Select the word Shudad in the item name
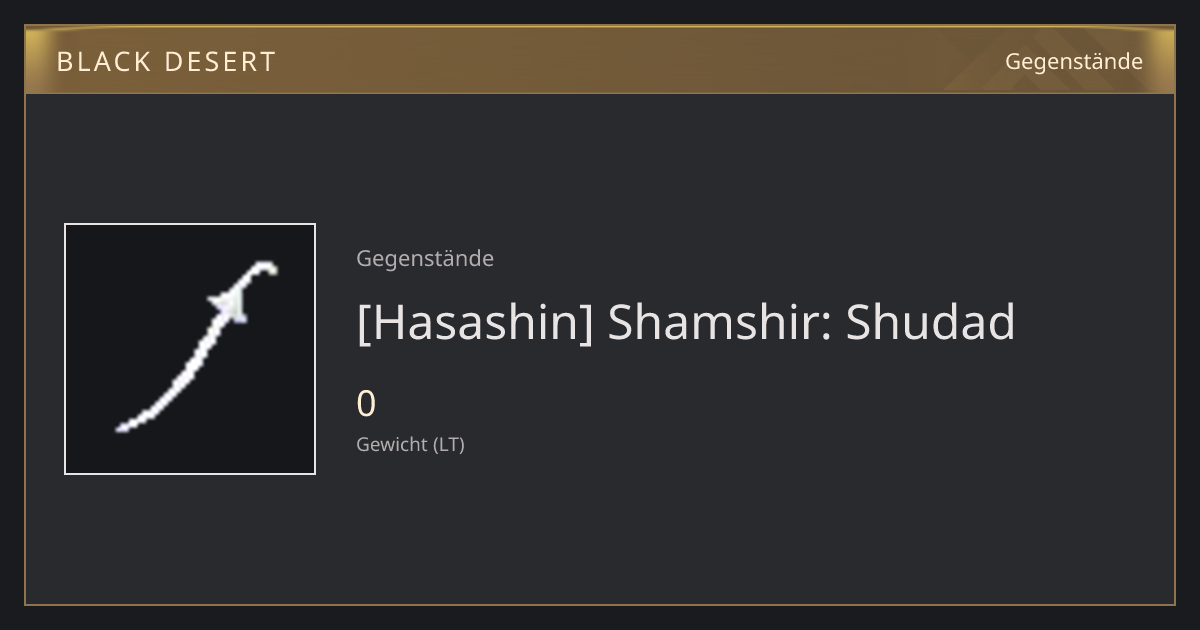The image size is (1200, 630). [x=930, y=322]
